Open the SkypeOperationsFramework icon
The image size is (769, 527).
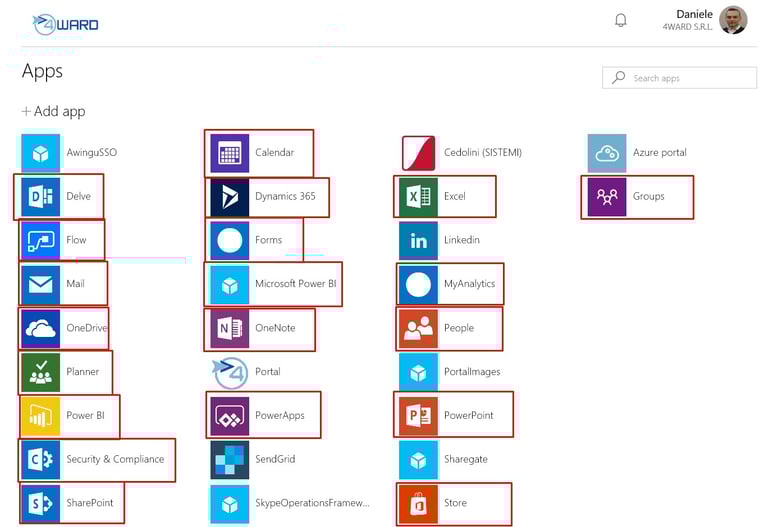coord(230,503)
